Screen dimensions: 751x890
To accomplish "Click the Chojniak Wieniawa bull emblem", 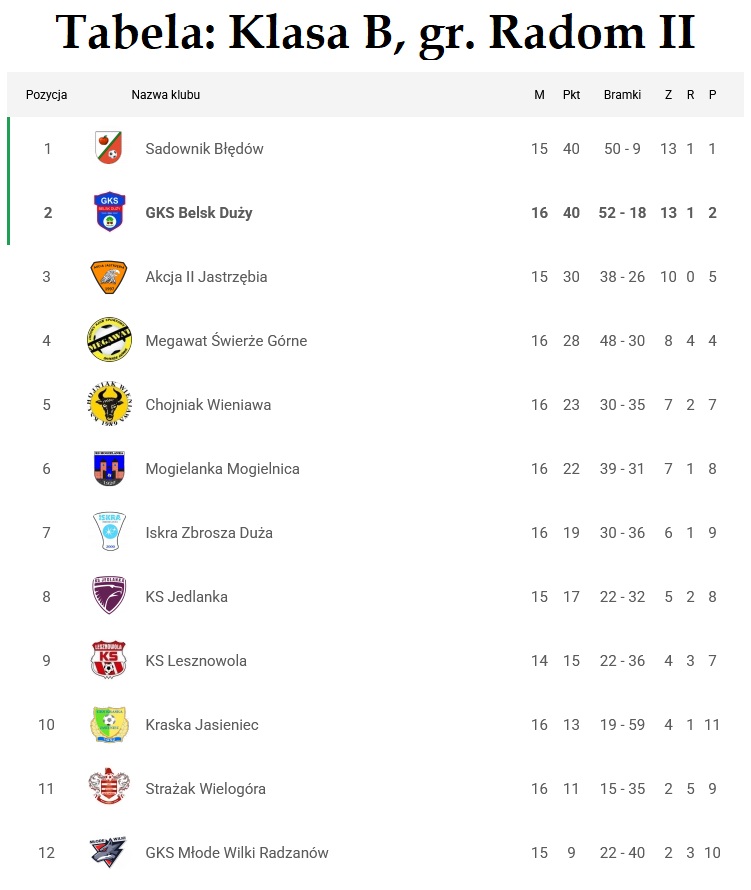I will (x=109, y=405).
